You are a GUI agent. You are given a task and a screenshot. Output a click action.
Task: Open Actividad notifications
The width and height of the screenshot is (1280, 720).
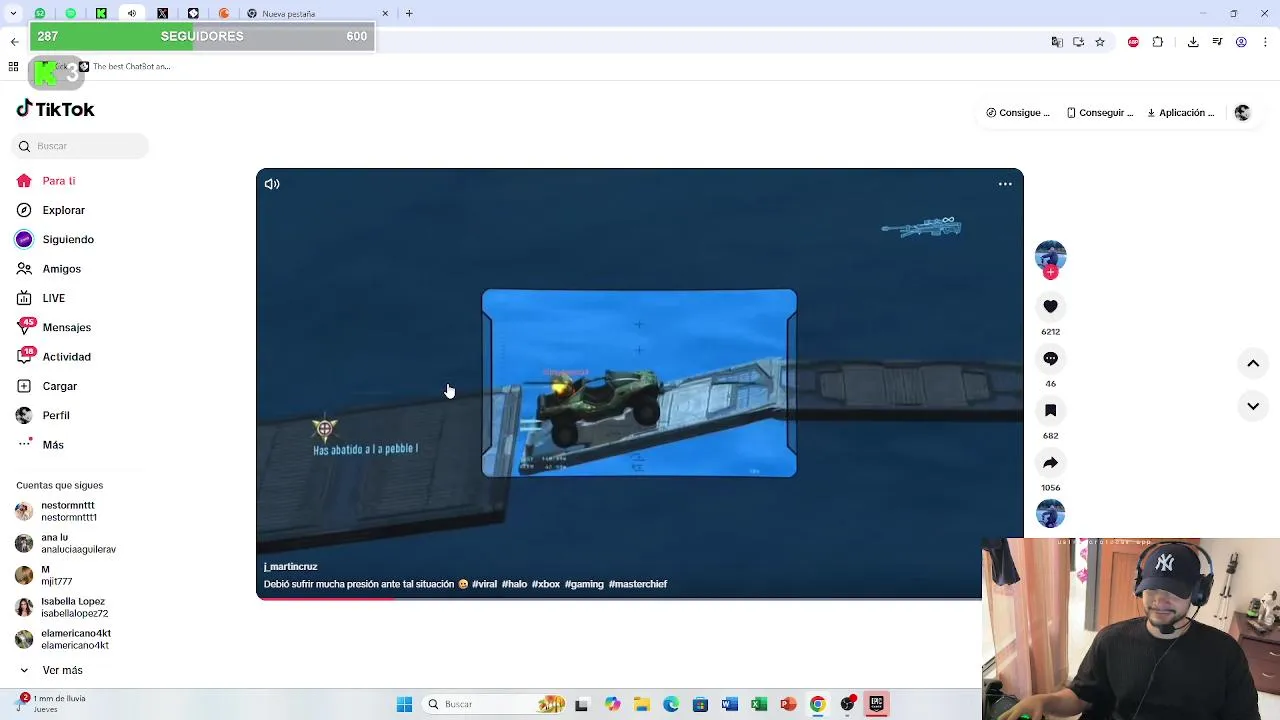pyautogui.click(x=53, y=357)
